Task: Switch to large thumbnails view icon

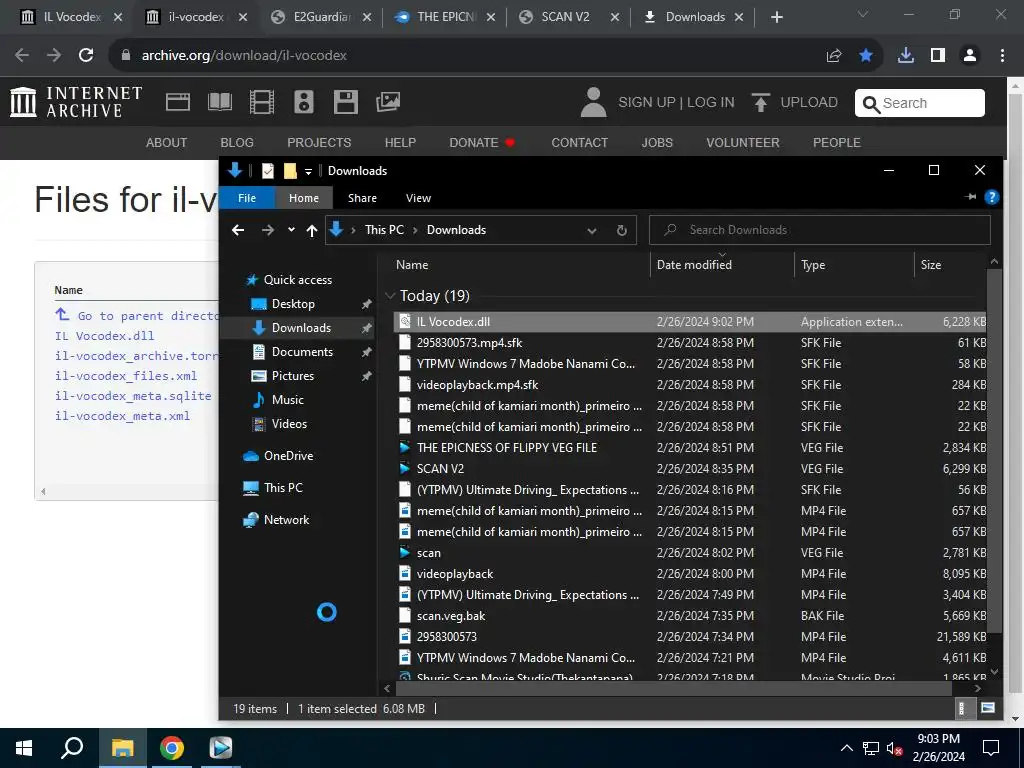Action: tap(988, 708)
